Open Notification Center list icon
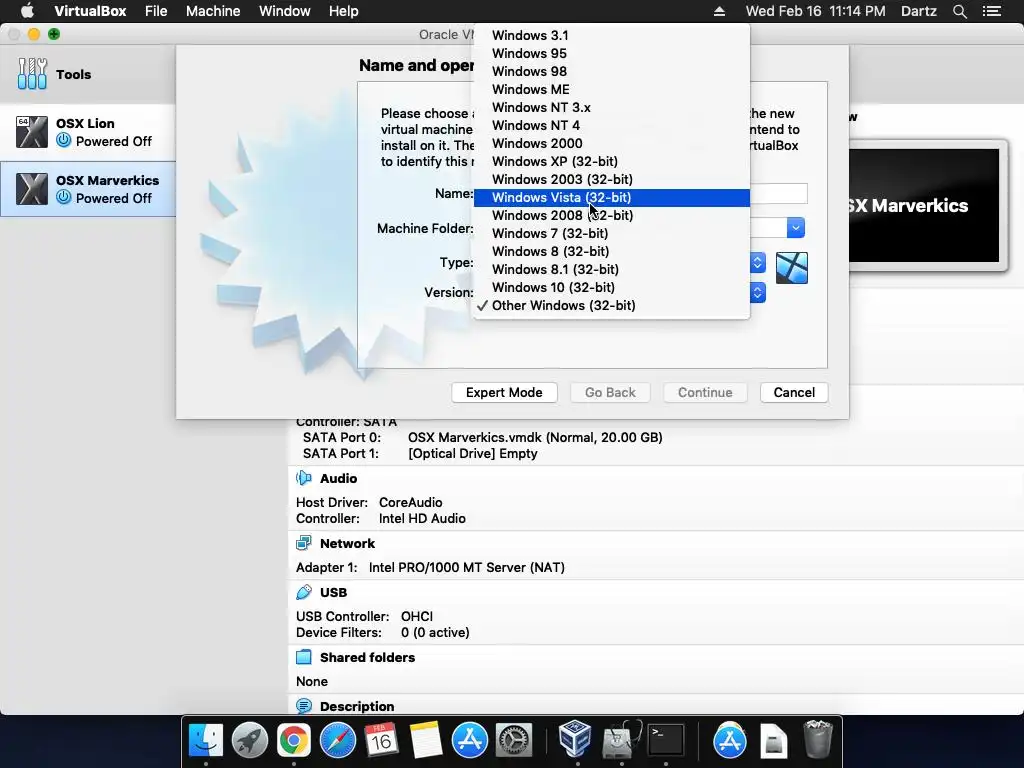Image resolution: width=1024 pixels, height=768 pixels. (991, 11)
